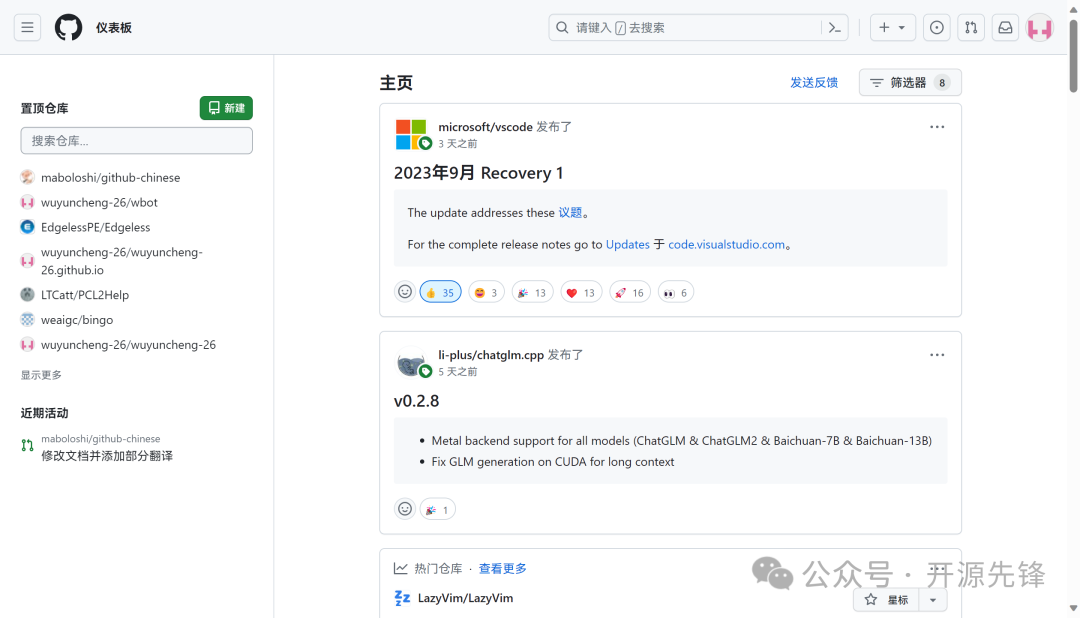Image resolution: width=1080 pixels, height=618 pixels.
Task: Open recent activity 修改文档并添加部分翻译
Action: point(107,456)
